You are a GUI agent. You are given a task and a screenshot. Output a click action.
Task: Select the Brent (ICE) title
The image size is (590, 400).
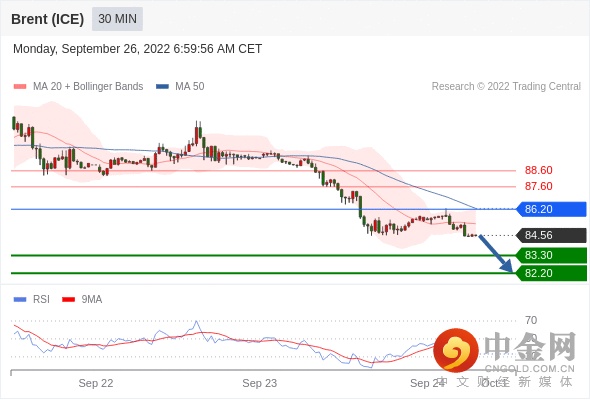(47, 19)
